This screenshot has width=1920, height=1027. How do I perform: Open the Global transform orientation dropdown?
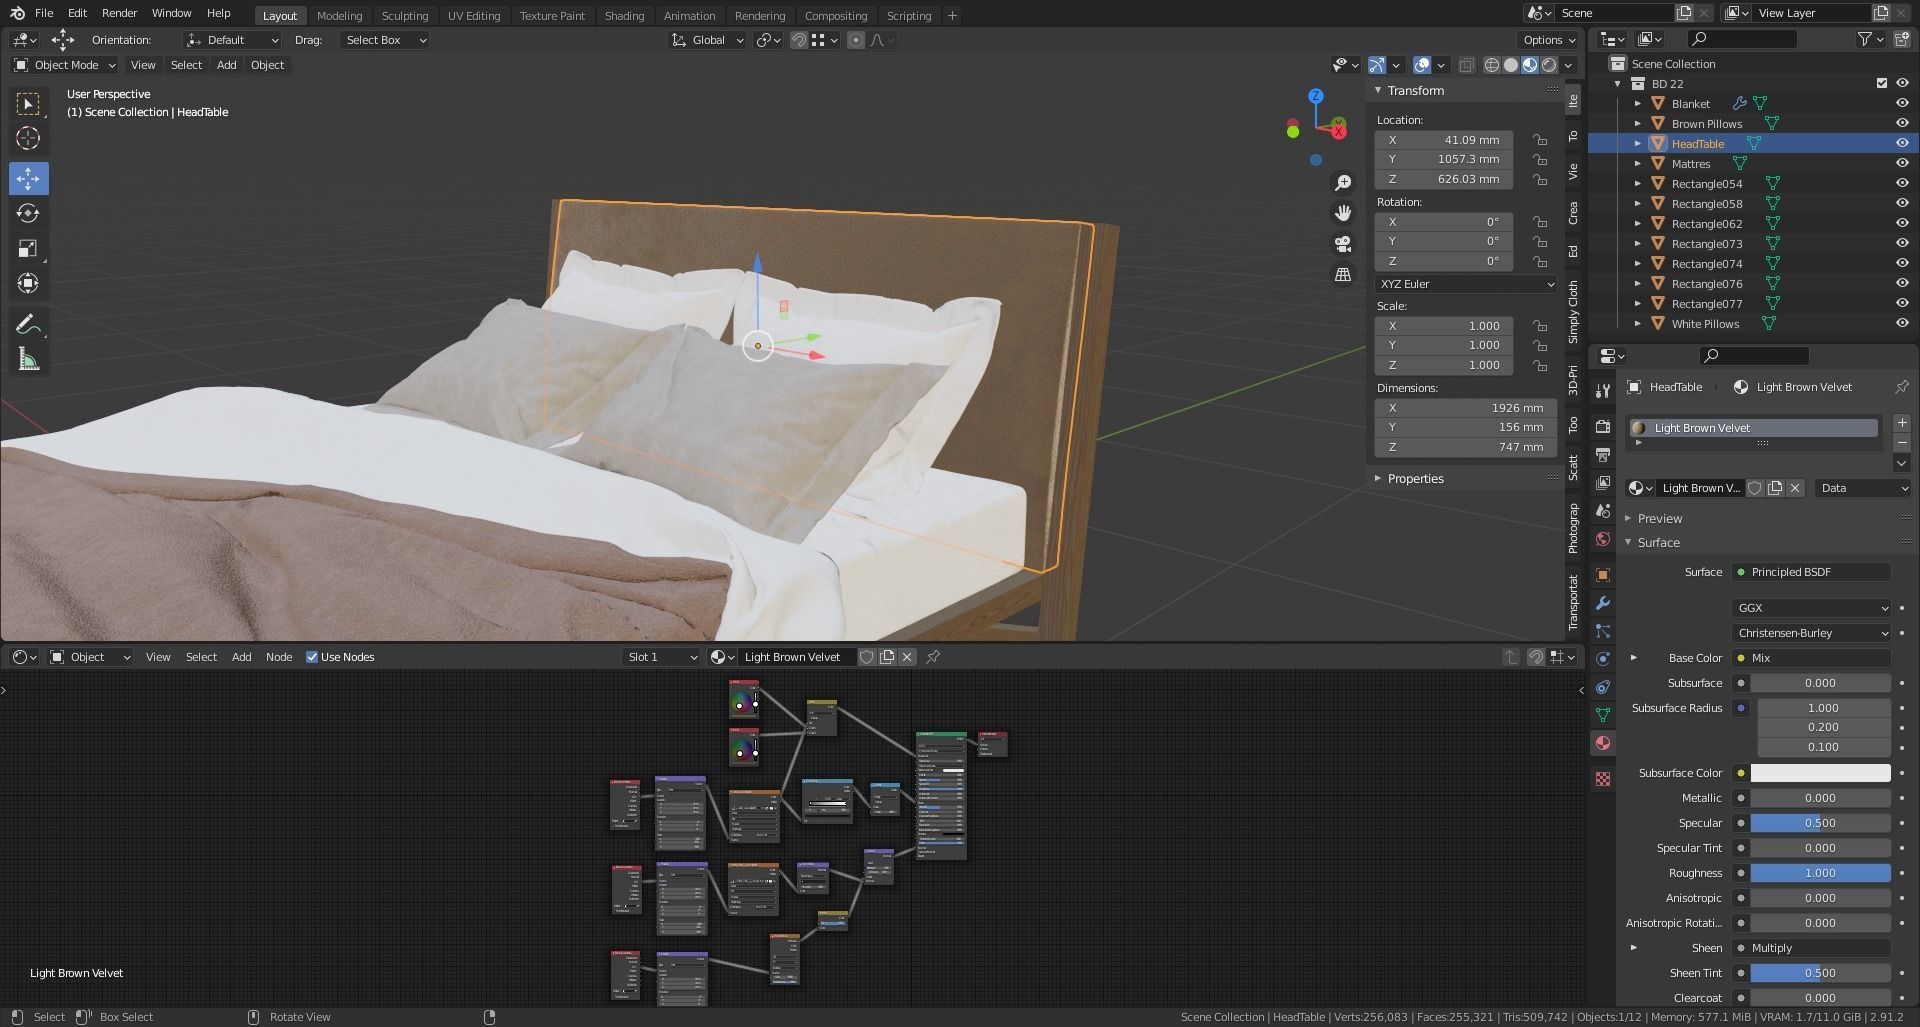708,40
